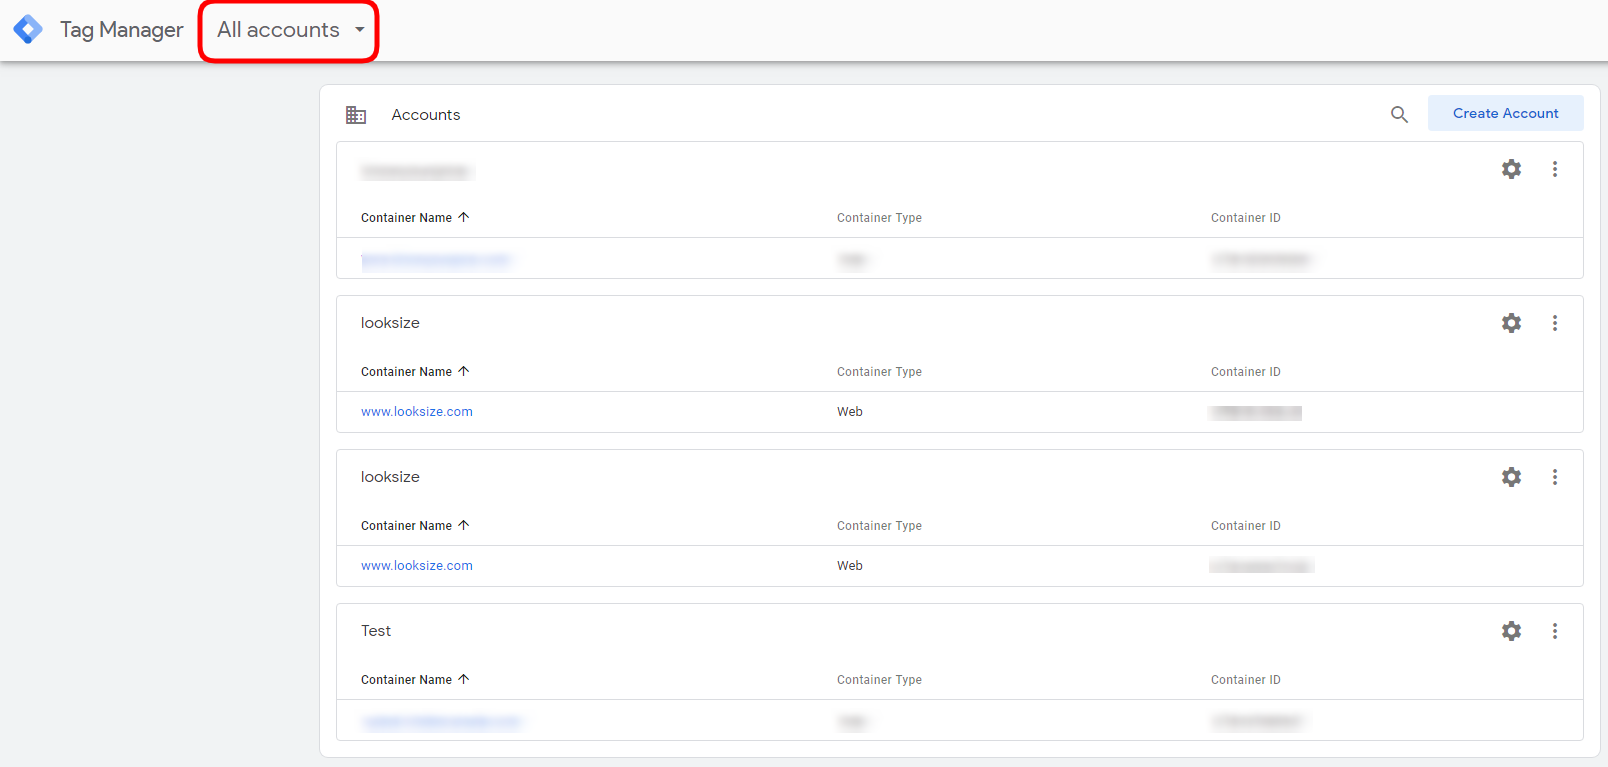Click Container ID header in second looksize account
The height and width of the screenshot is (767, 1608).
click(x=1245, y=526)
